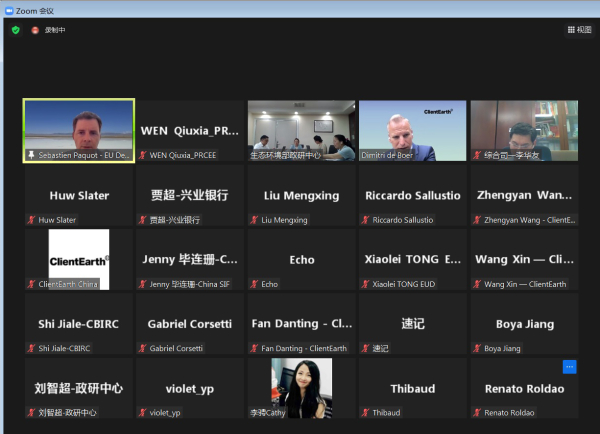Click the muted mic icon beside Fan Danting

click(x=254, y=348)
